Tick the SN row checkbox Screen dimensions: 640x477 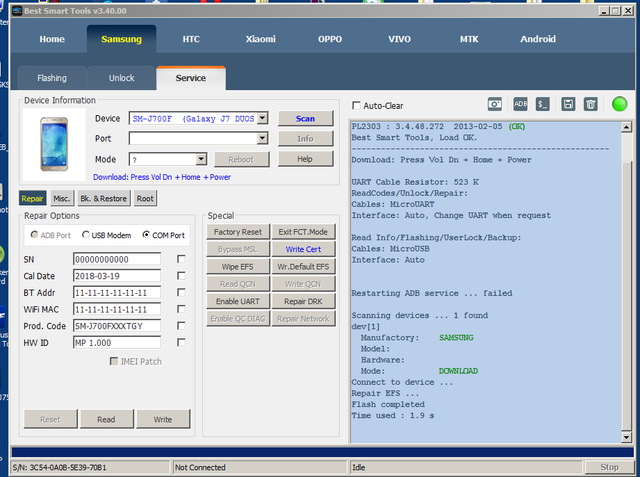181,259
